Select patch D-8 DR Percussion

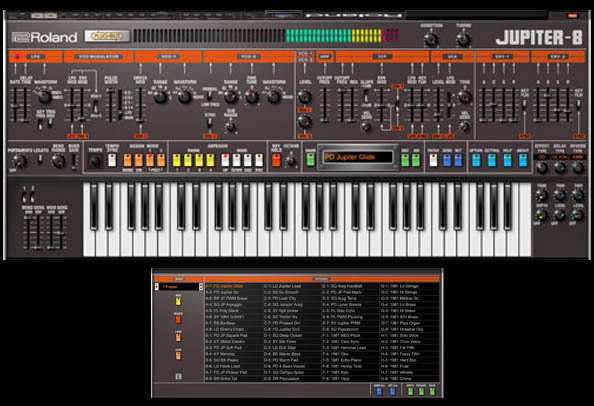tap(292, 379)
